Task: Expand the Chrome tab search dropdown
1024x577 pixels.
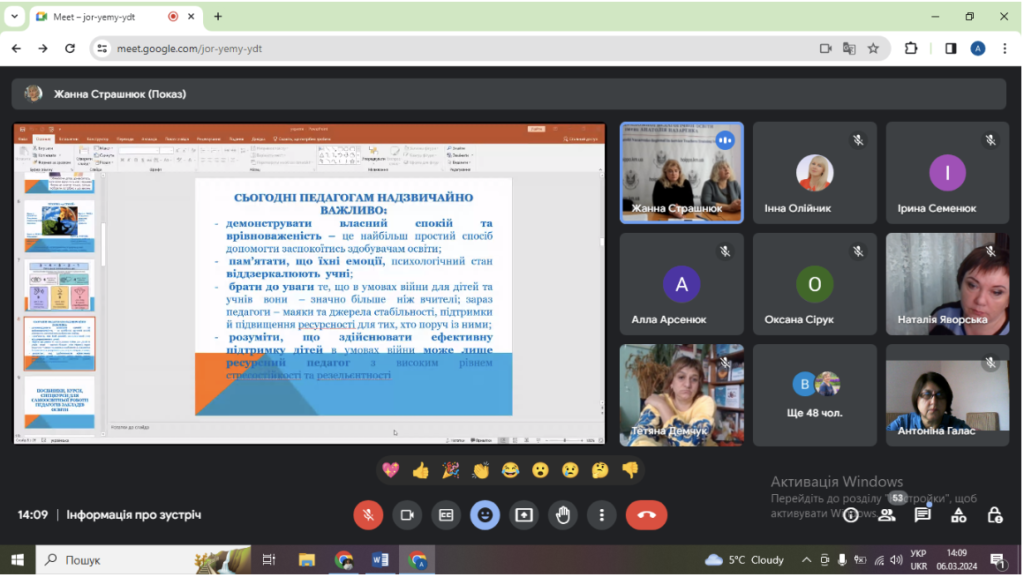Action: (14, 16)
